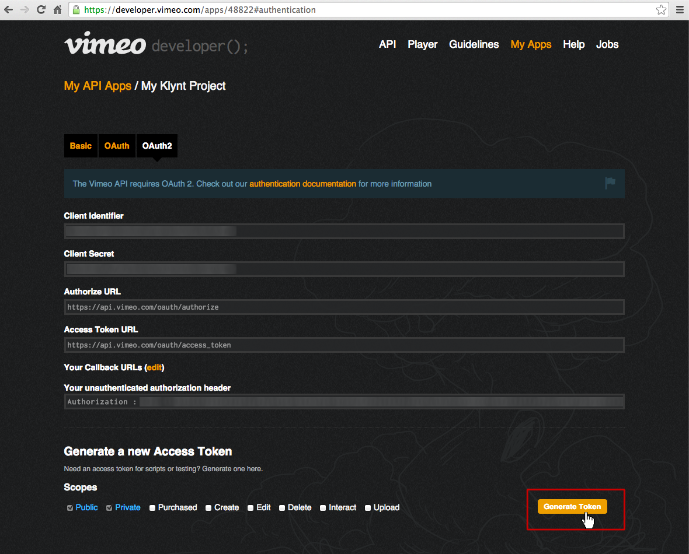The height and width of the screenshot is (554, 689).
Task: Click the 'My Klynt Project' title text
Action: (x=183, y=86)
